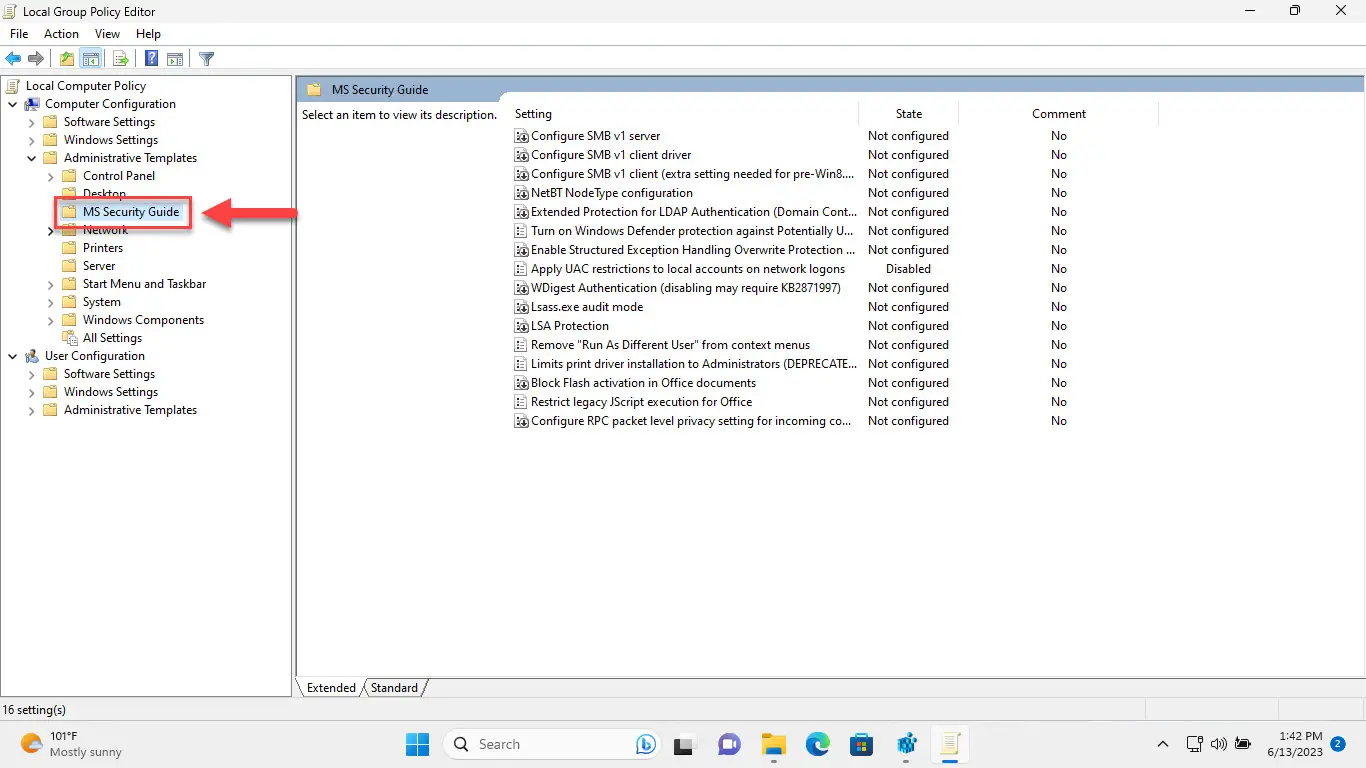Select the MS Security Guide tree folder
1366x768 pixels.
tap(131, 212)
